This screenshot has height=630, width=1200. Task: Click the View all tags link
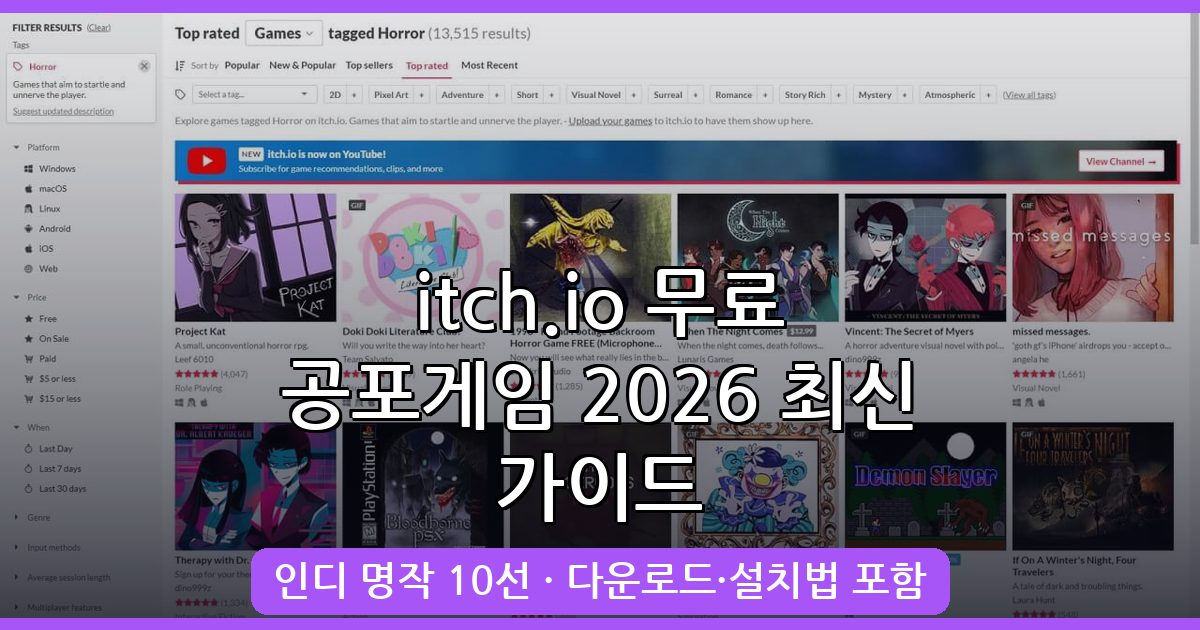coord(1029,95)
